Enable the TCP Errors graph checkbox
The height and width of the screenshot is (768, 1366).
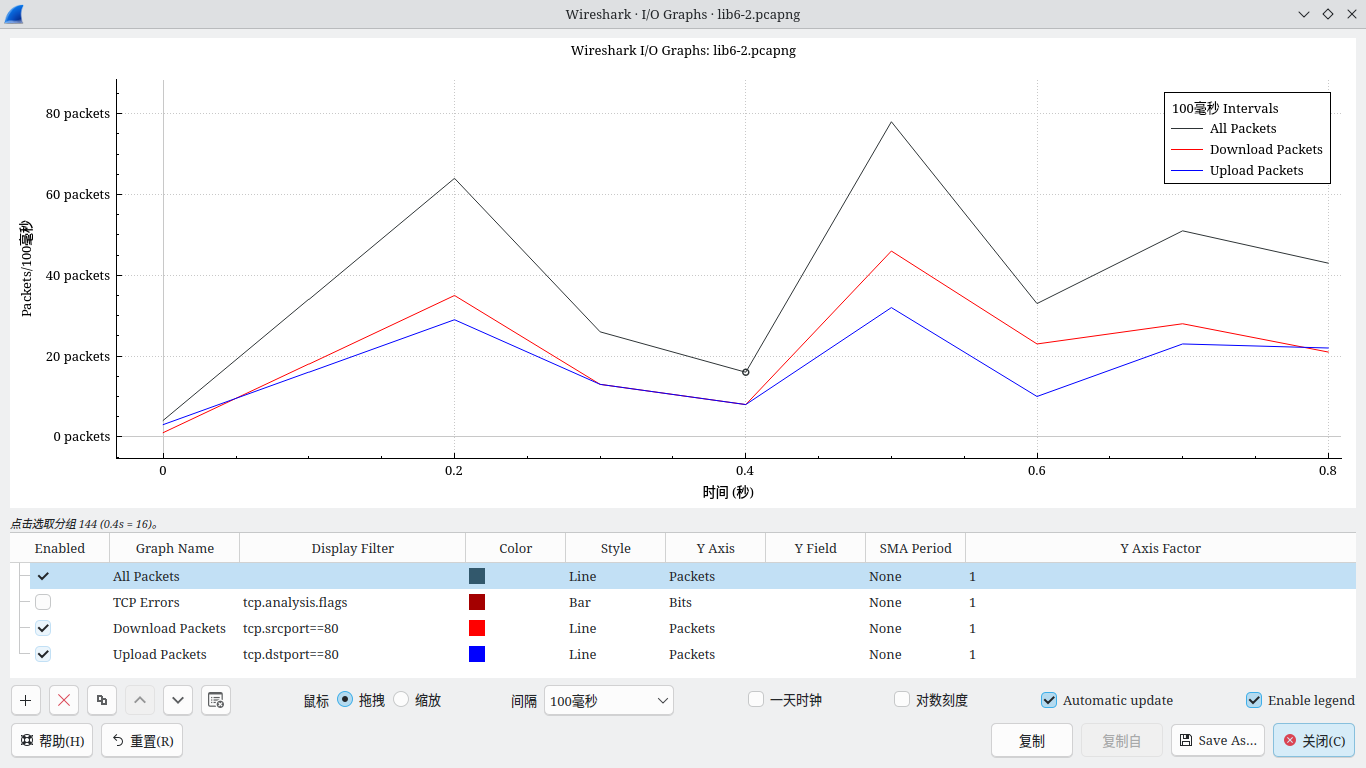[x=43, y=602]
